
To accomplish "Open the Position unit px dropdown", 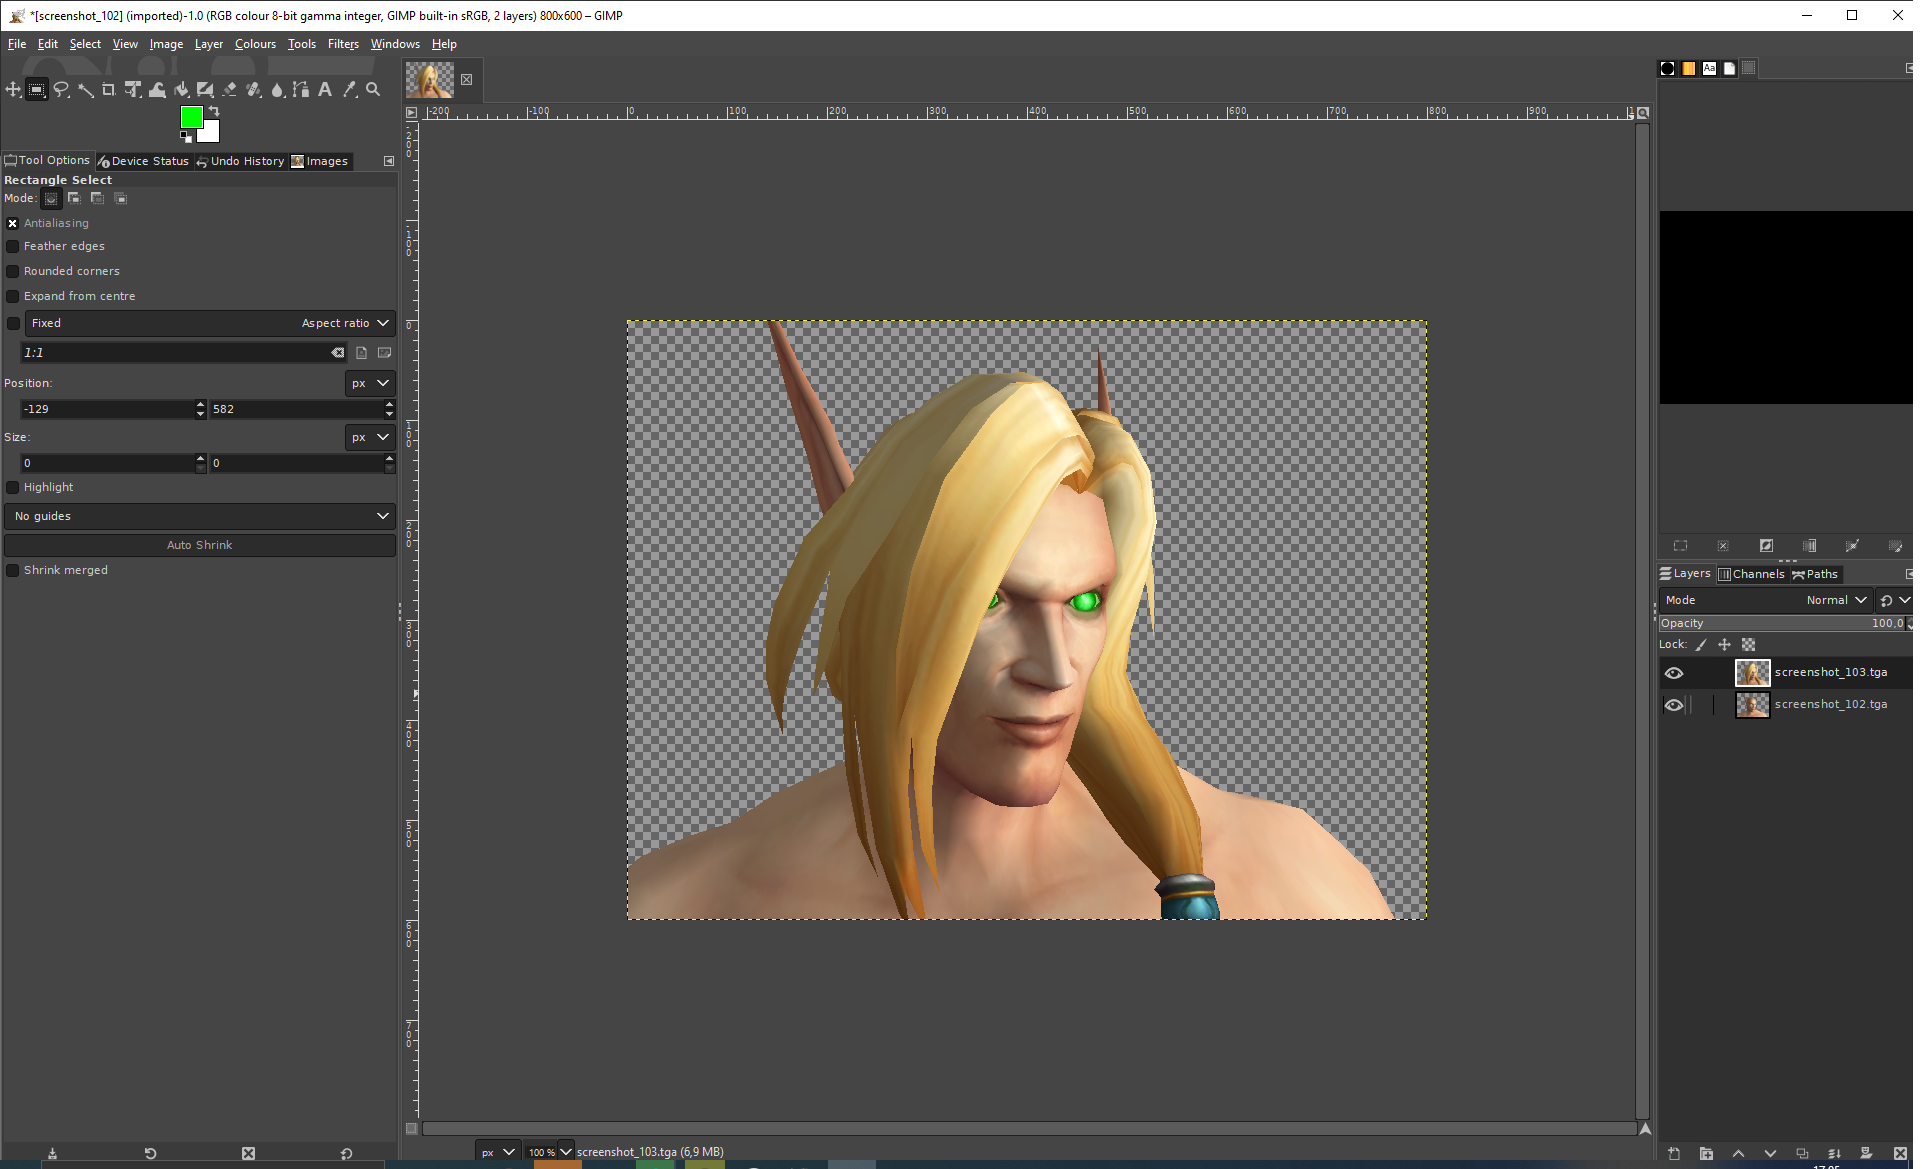I will coord(370,384).
